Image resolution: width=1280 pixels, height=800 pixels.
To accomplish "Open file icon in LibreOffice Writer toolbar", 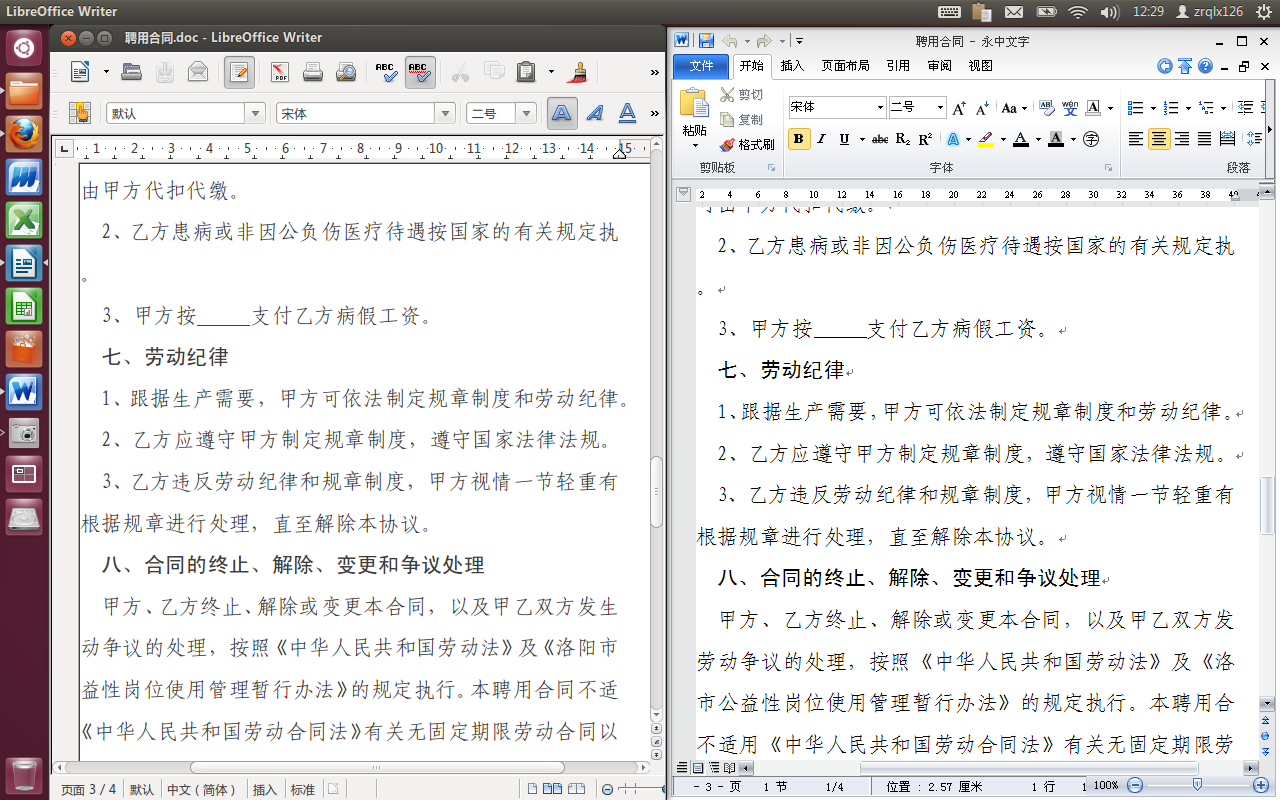I will (132, 71).
